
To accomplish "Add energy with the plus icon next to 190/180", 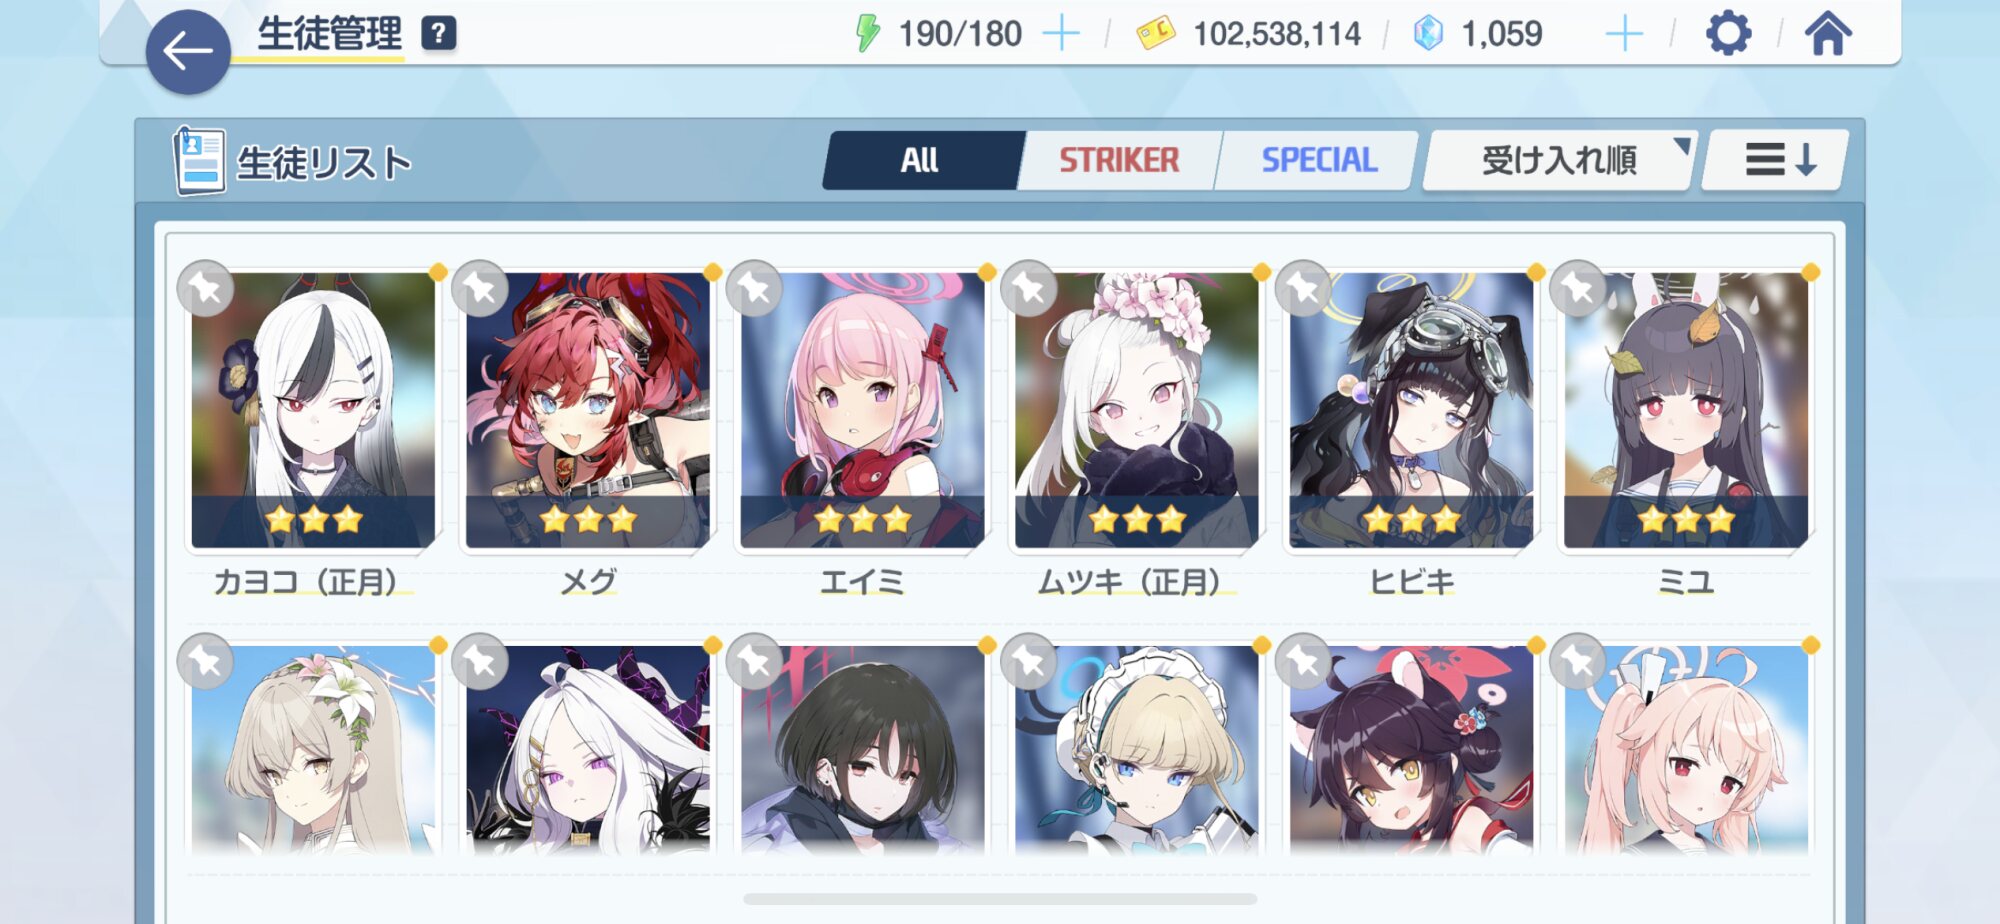I will coord(1061,34).
